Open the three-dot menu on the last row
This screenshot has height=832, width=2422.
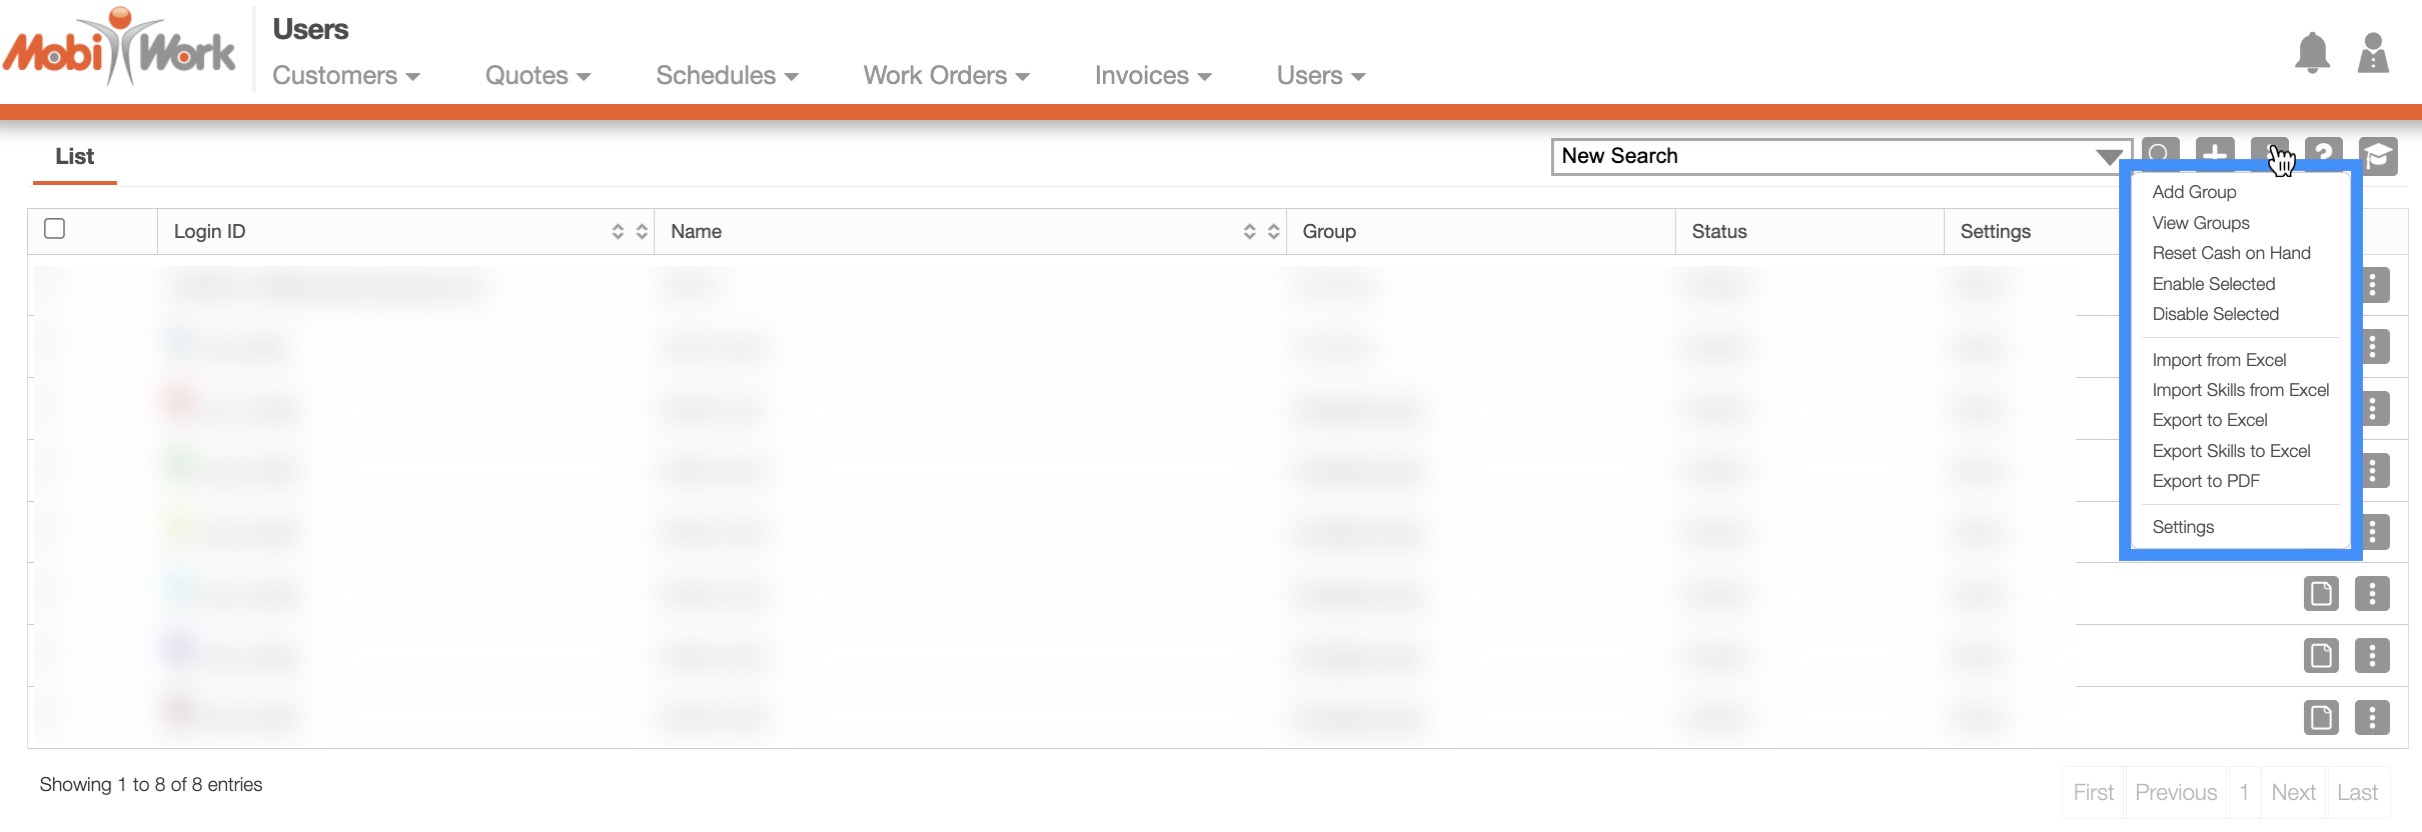(x=2372, y=717)
